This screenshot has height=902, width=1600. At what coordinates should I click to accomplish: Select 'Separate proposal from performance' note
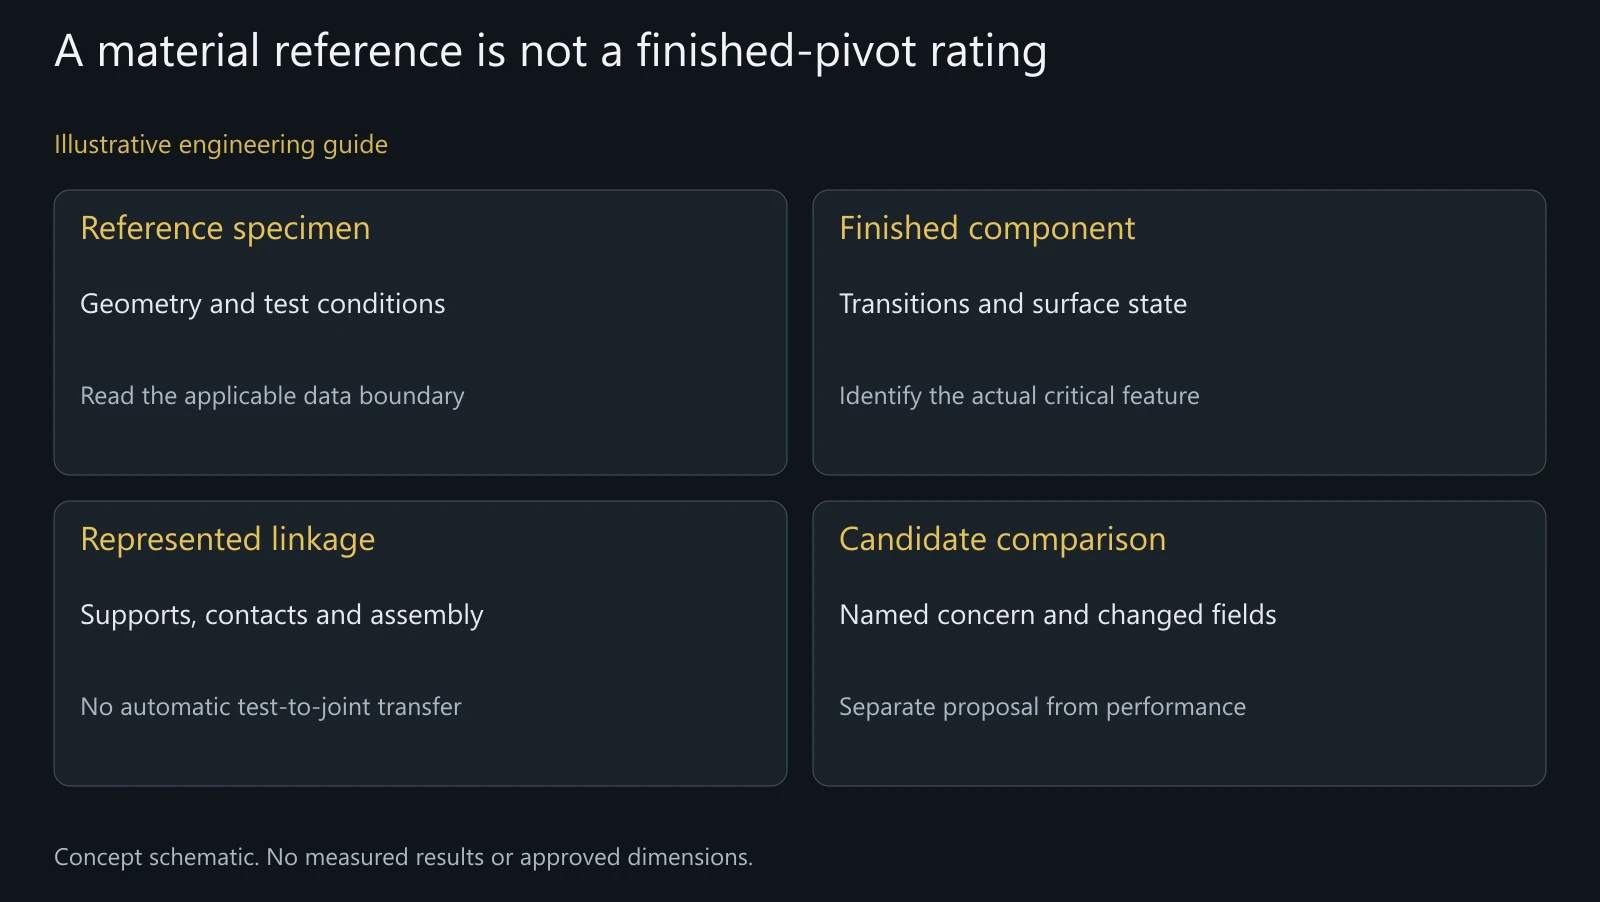[x=1042, y=707]
